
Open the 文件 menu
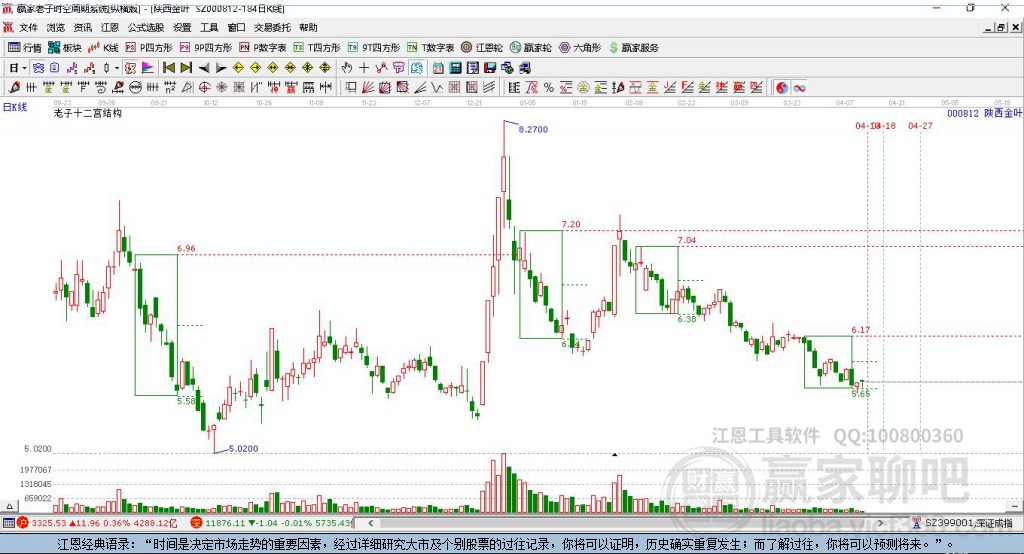point(28,27)
